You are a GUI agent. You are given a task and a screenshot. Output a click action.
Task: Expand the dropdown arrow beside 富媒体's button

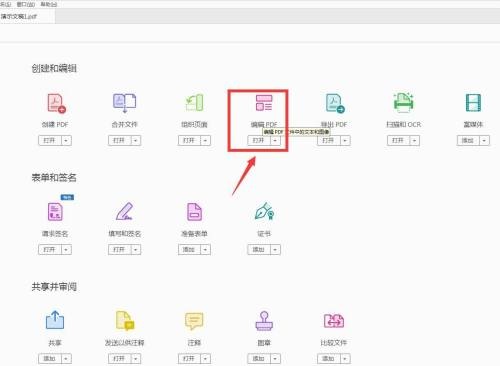tap(485, 140)
